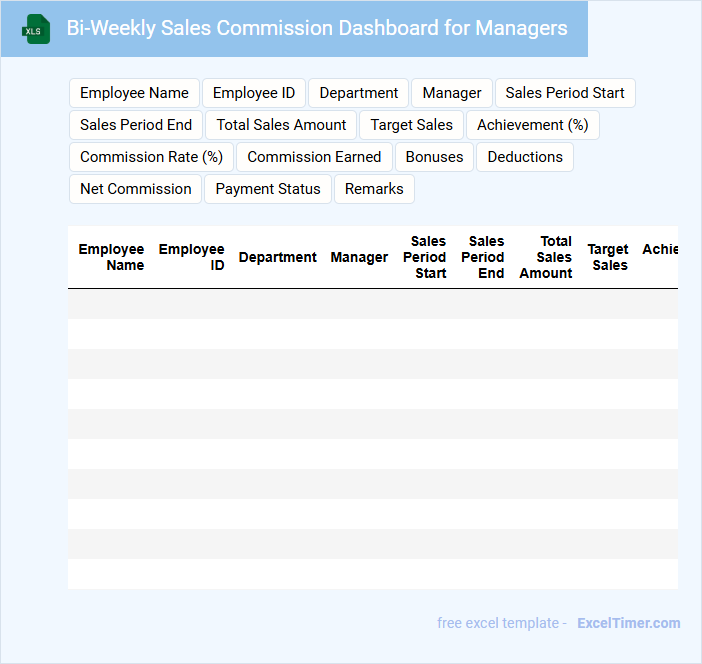Click the Department column header in table
Viewport: 702px width, 664px height.
277,257
